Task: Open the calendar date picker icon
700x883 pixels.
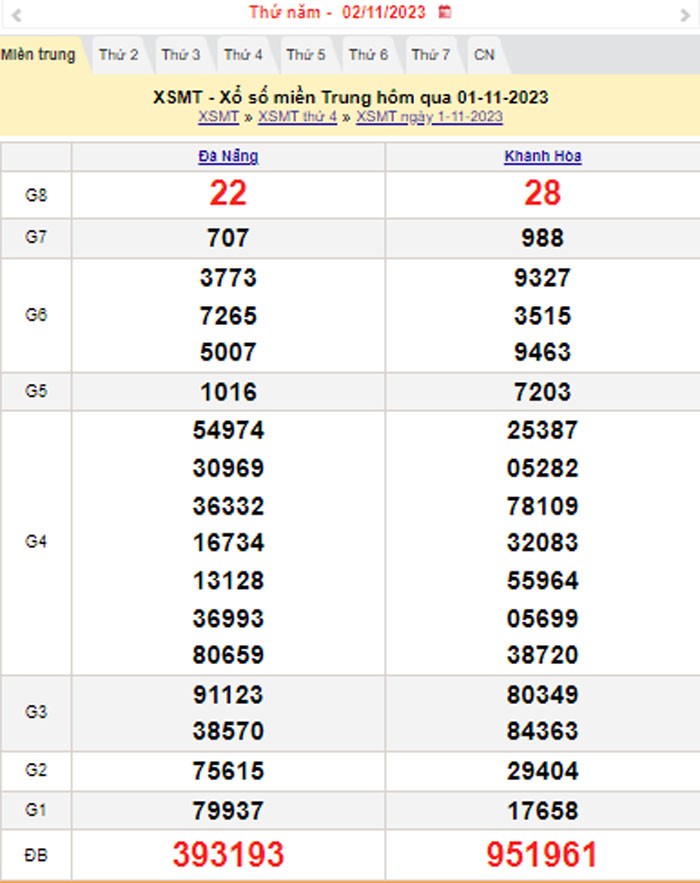Action: pos(445,13)
